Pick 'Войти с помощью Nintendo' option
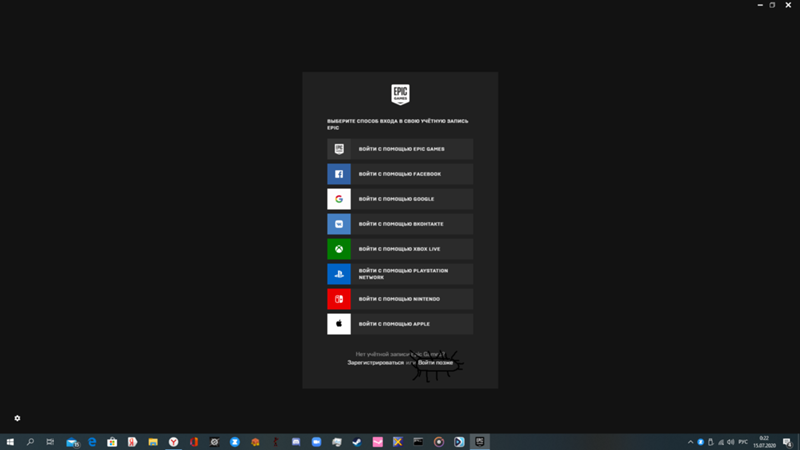This screenshot has width=800, height=450. click(401, 299)
